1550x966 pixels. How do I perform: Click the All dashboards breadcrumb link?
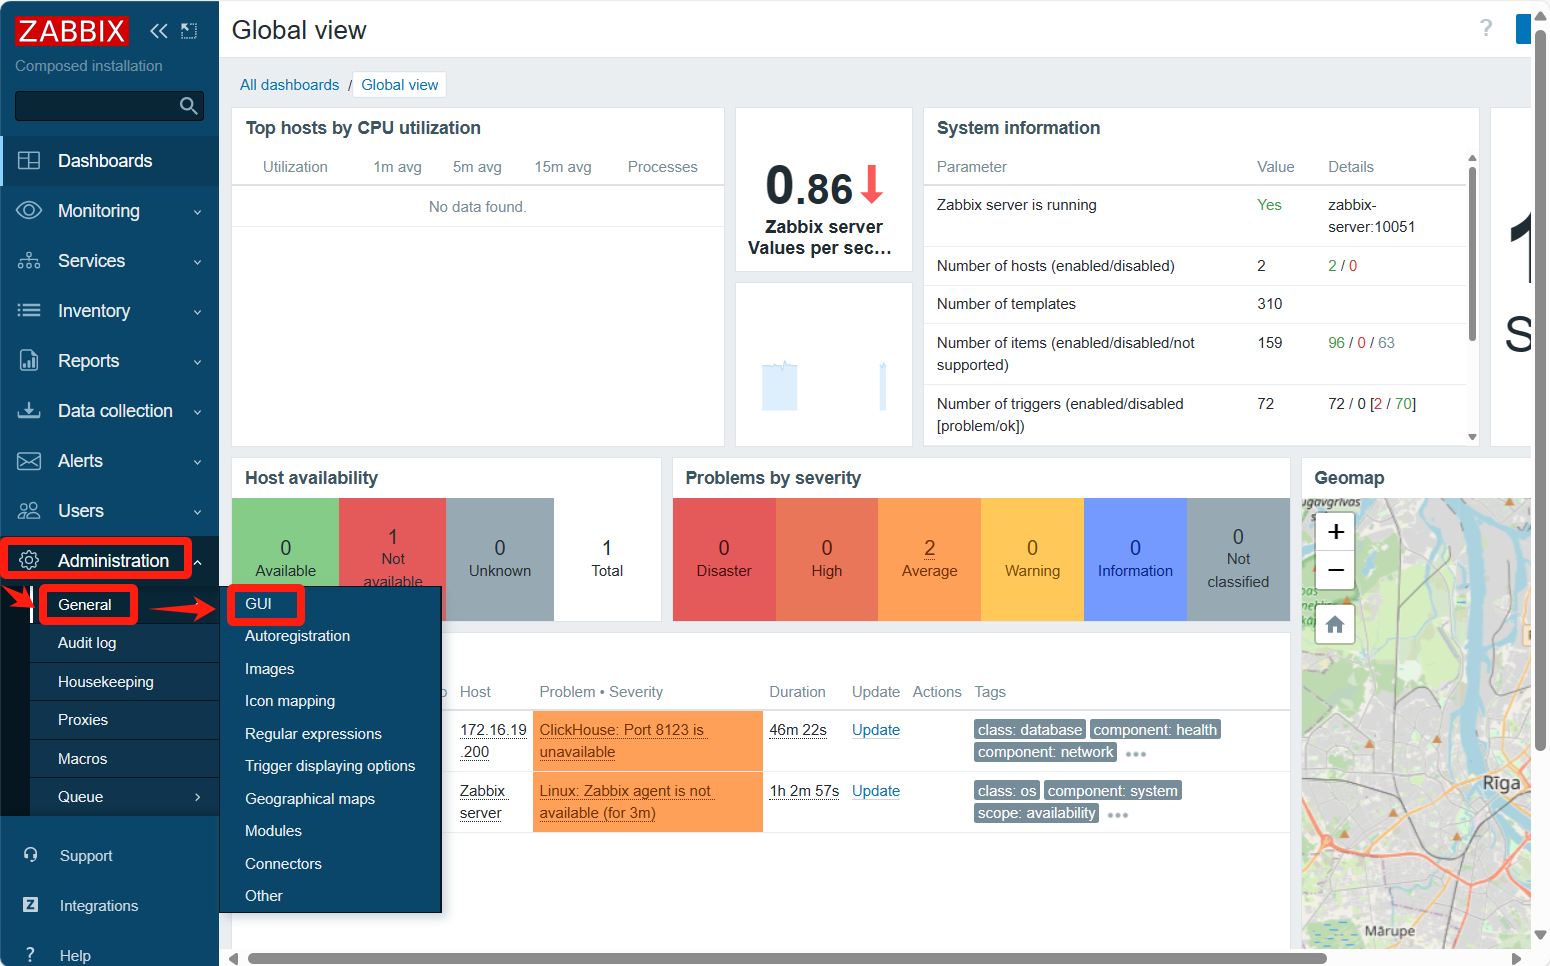(289, 85)
